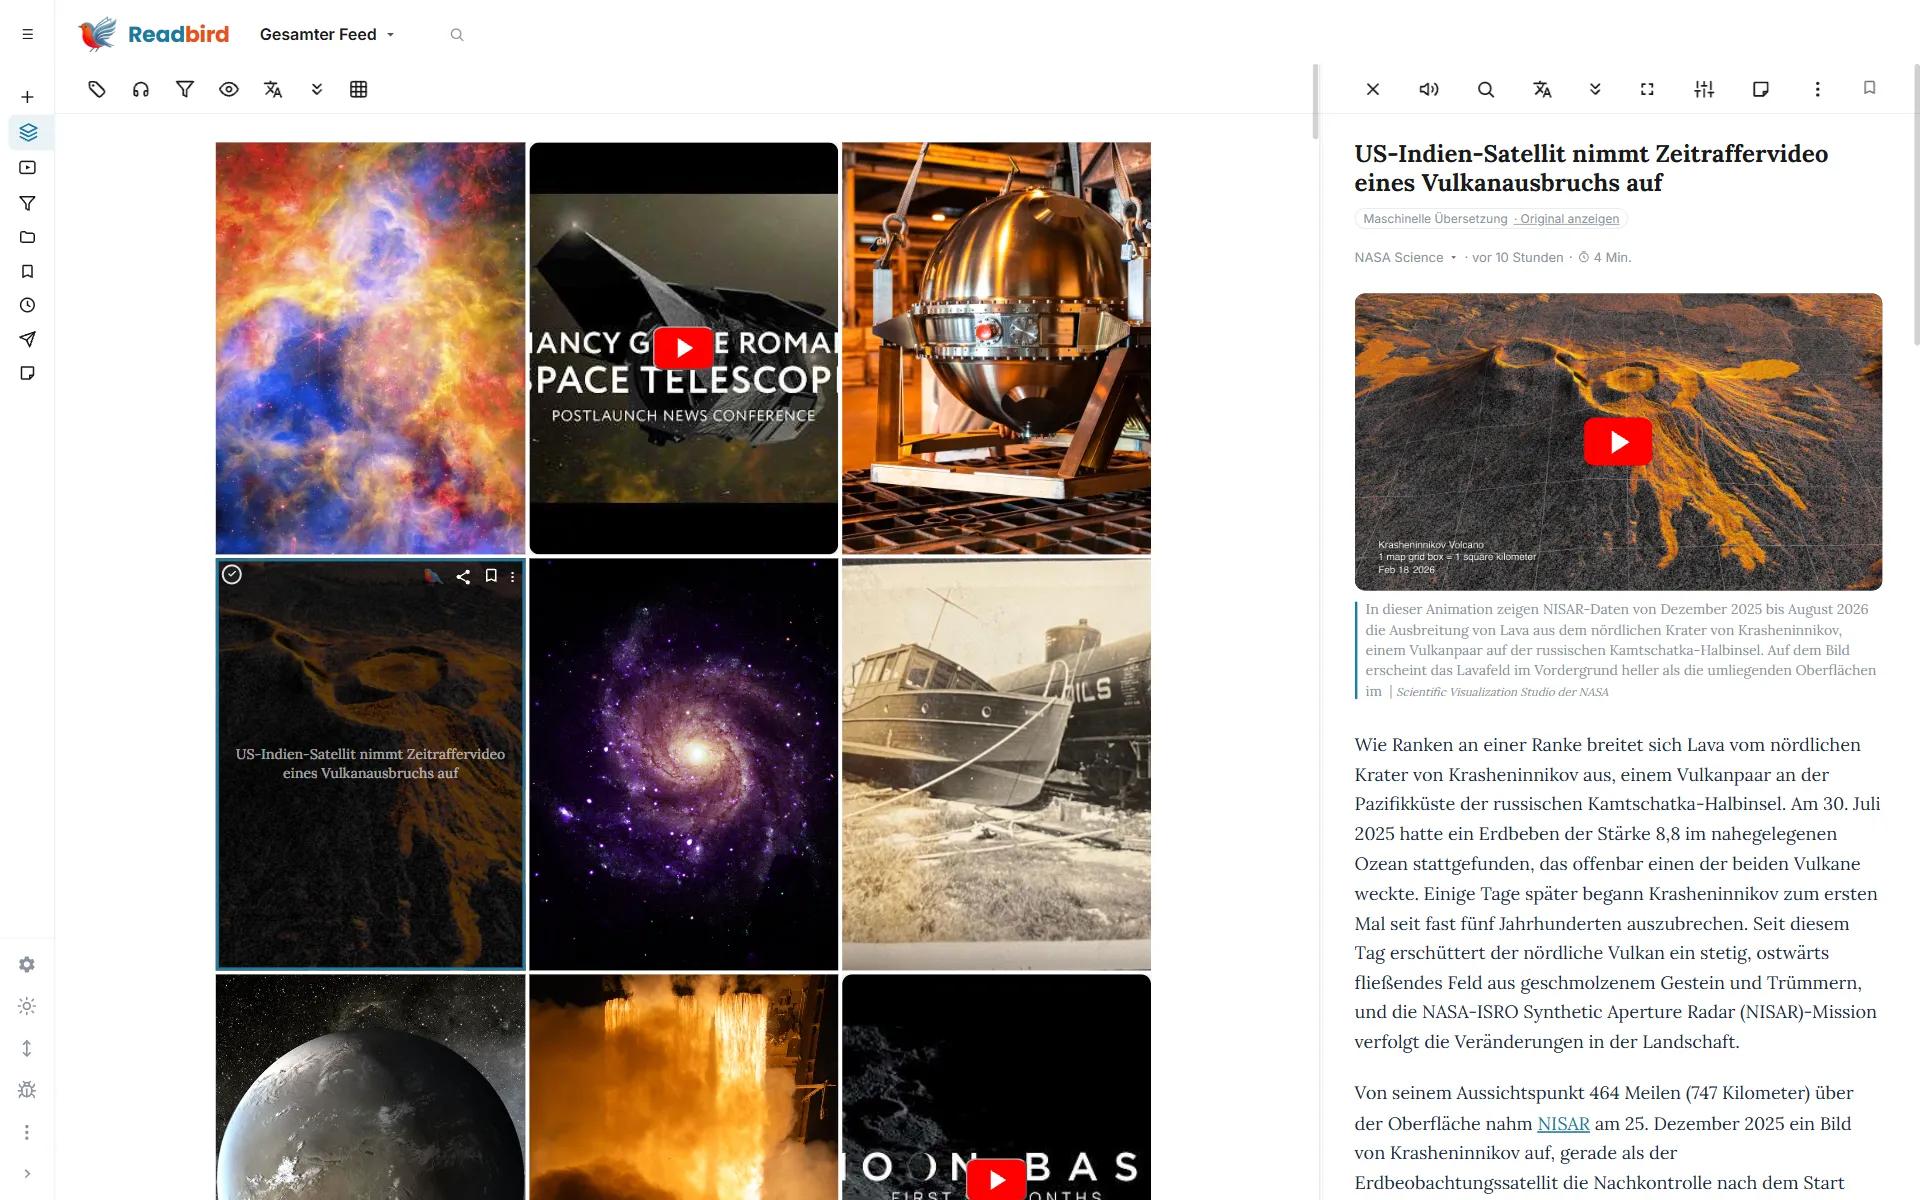Toggle light/dark theme sun icon
This screenshot has width=1920, height=1200.
27,1006
